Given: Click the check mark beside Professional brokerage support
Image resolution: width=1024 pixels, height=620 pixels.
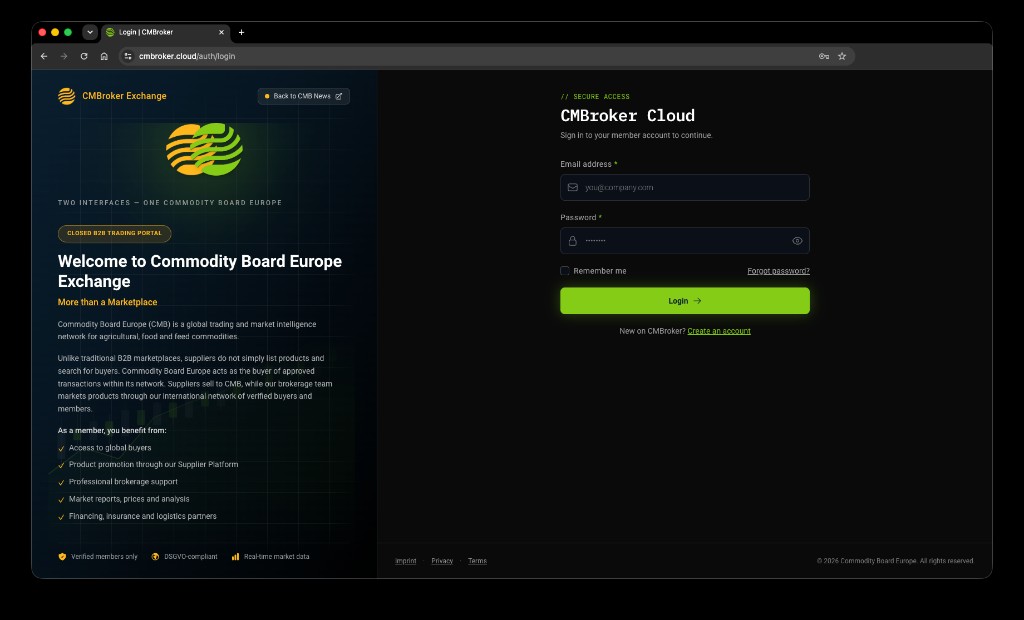Looking at the screenshot, I should [61, 482].
